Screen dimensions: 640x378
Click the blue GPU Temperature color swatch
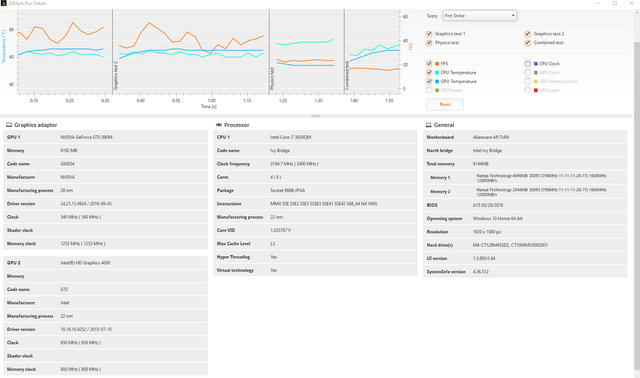coord(437,82)
